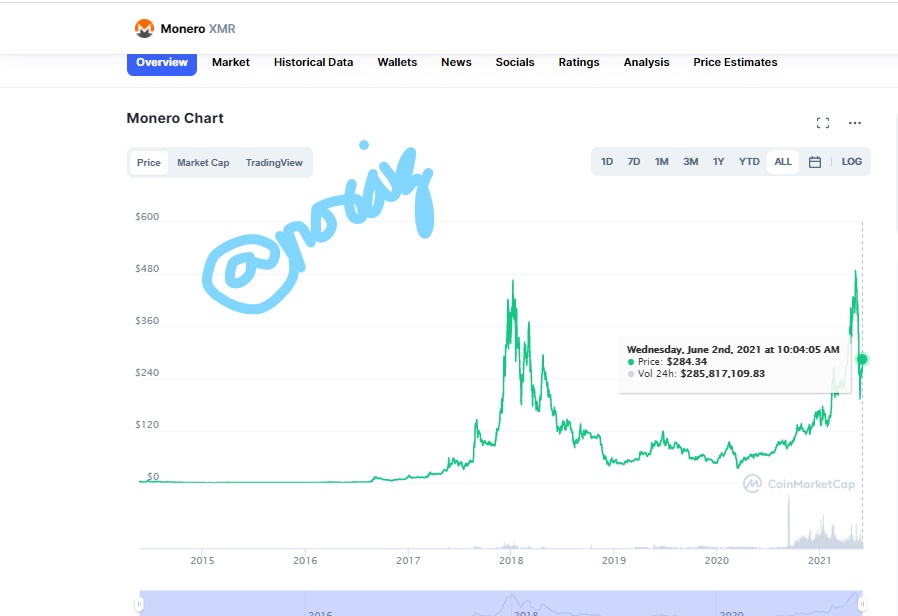Image resolution: width=898 pixels, height=616 pixels.
Task: Click the 2016 year axis label
Action: coord(305,560)
